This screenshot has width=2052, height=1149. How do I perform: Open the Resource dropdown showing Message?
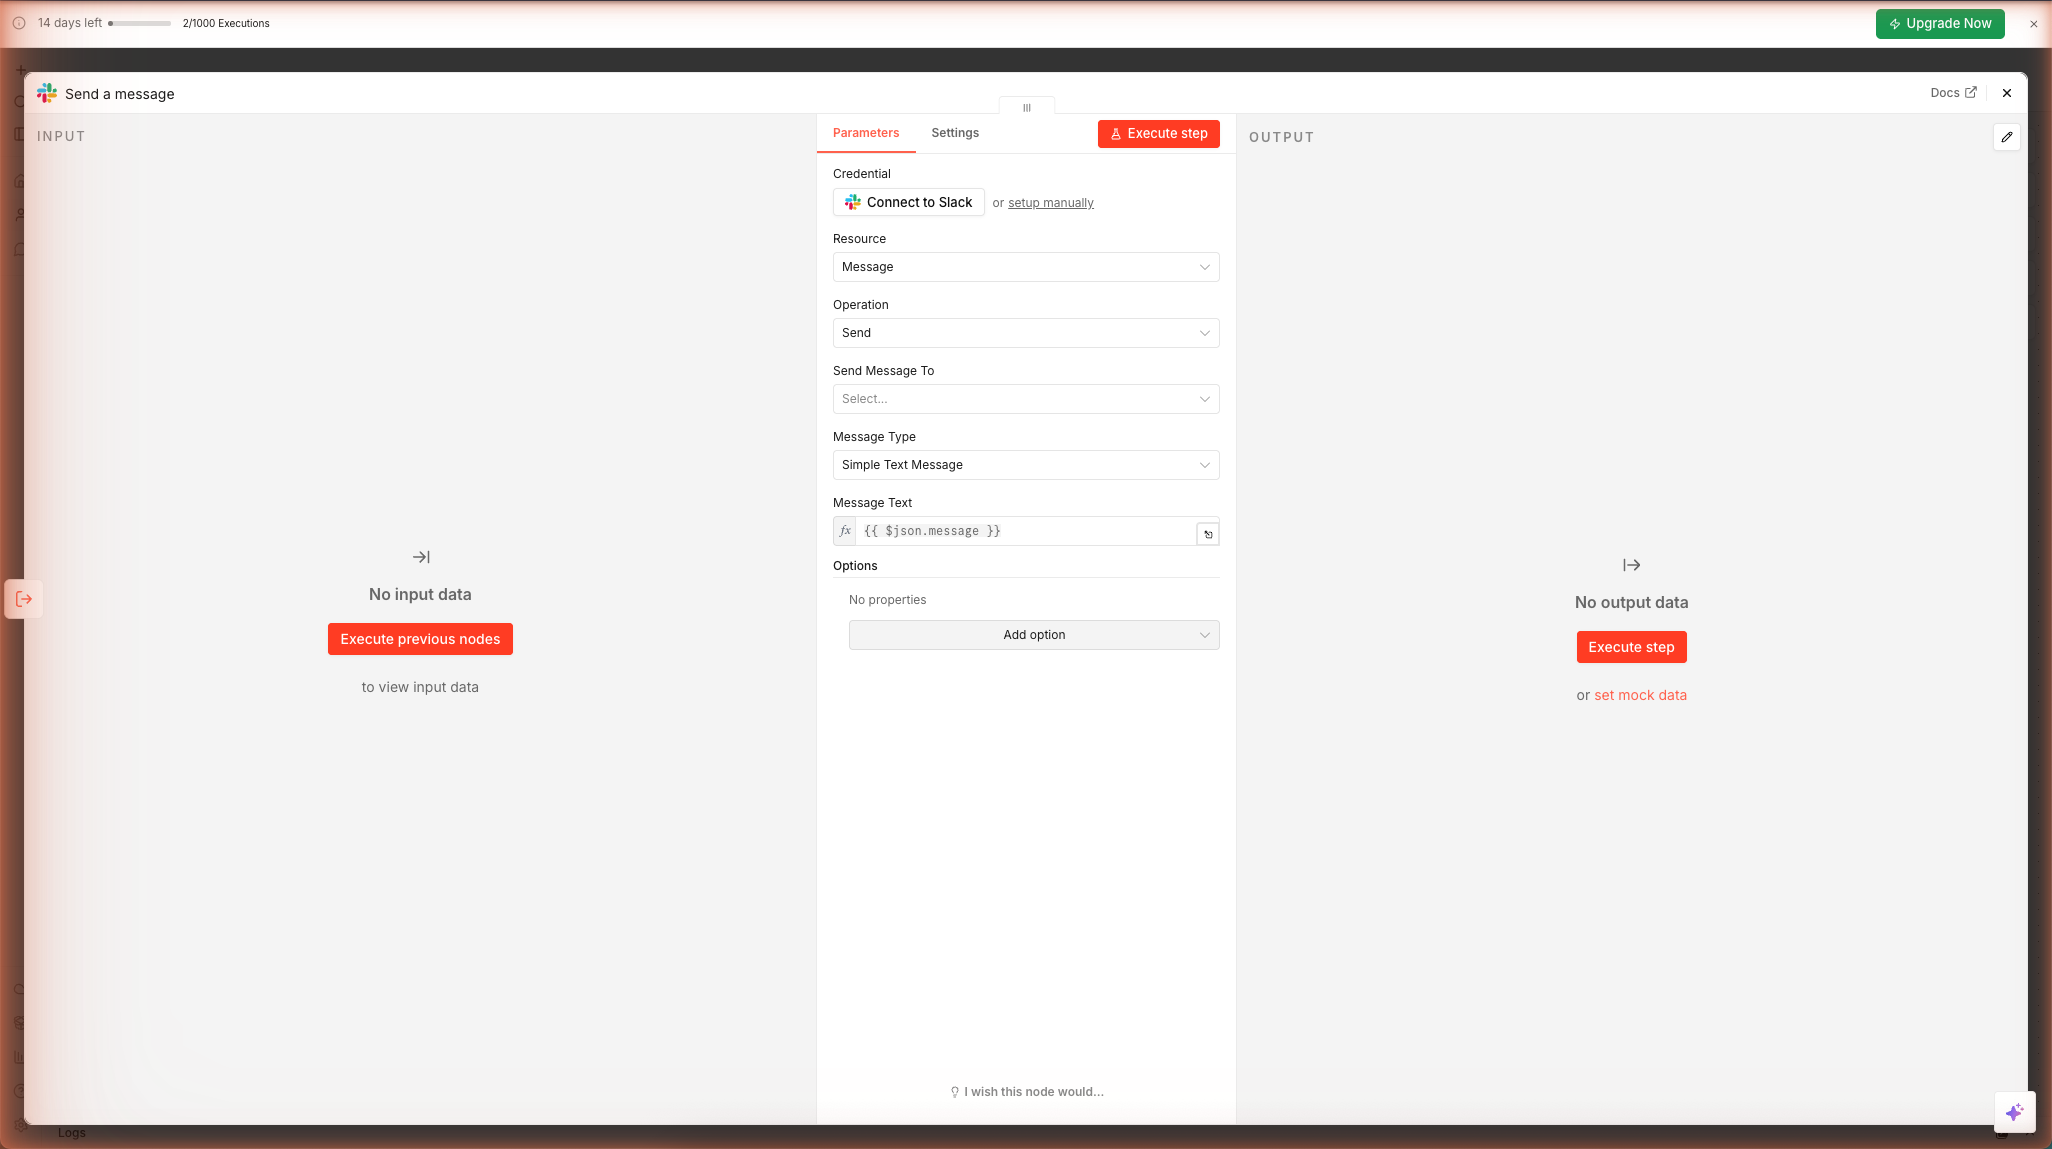point(1025,267)
